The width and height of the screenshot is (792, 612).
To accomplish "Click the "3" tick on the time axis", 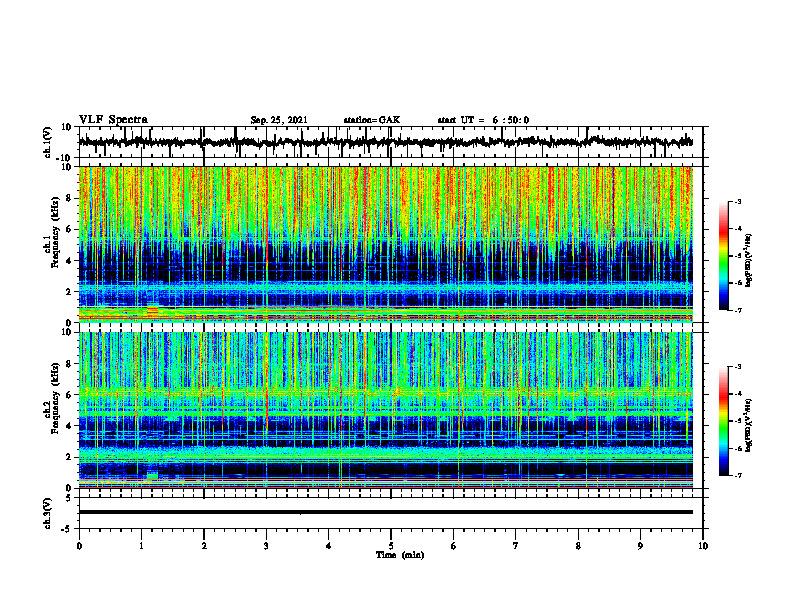I will pyautogui.click(x=266, y=546).
